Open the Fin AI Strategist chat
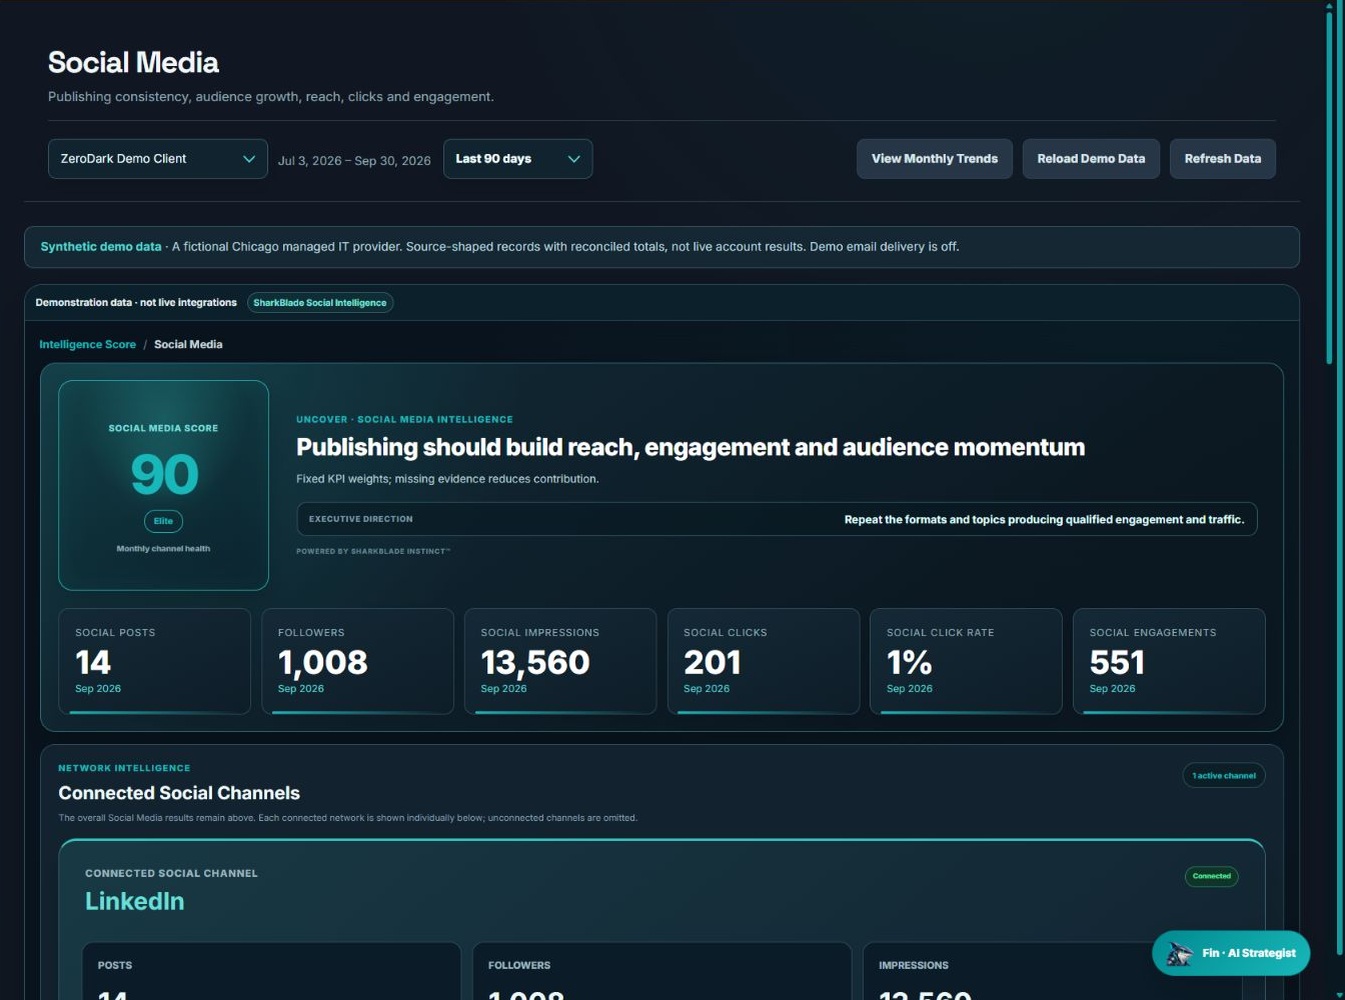Viewport: 1345px width, 1000px height. pyautogui.click(x=1231, y=953)
